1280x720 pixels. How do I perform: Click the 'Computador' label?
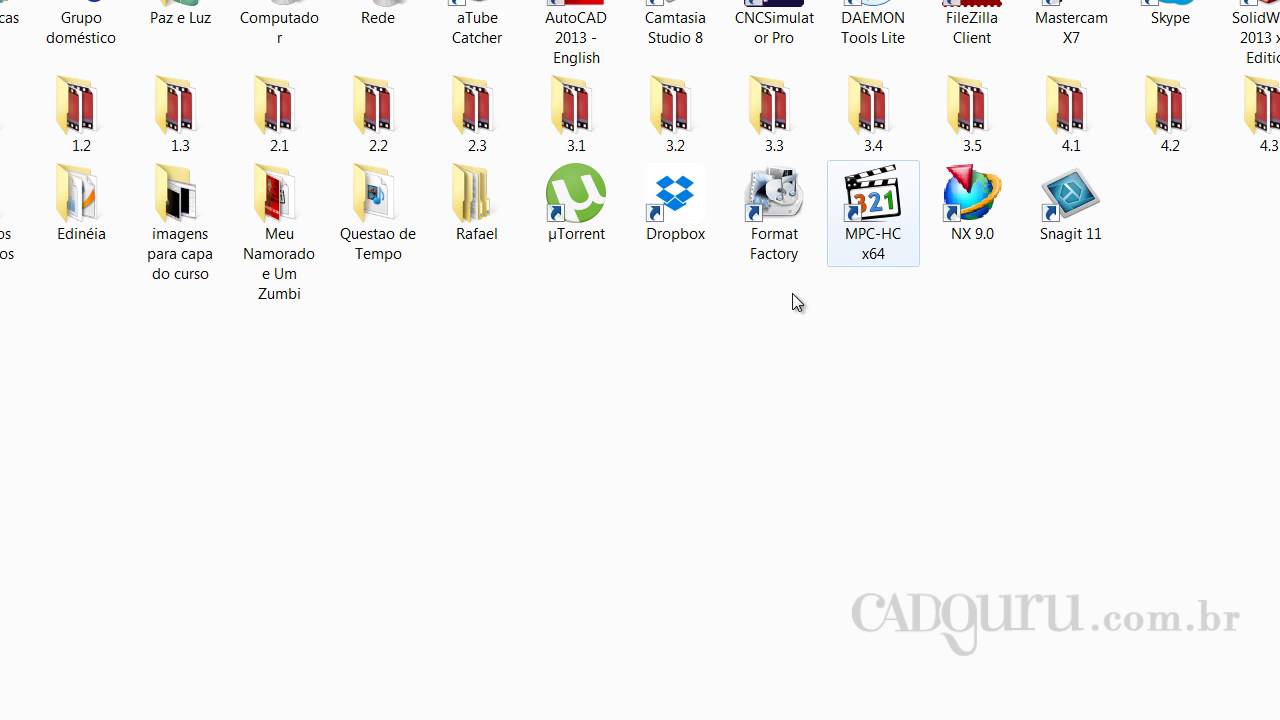point(279,28)
